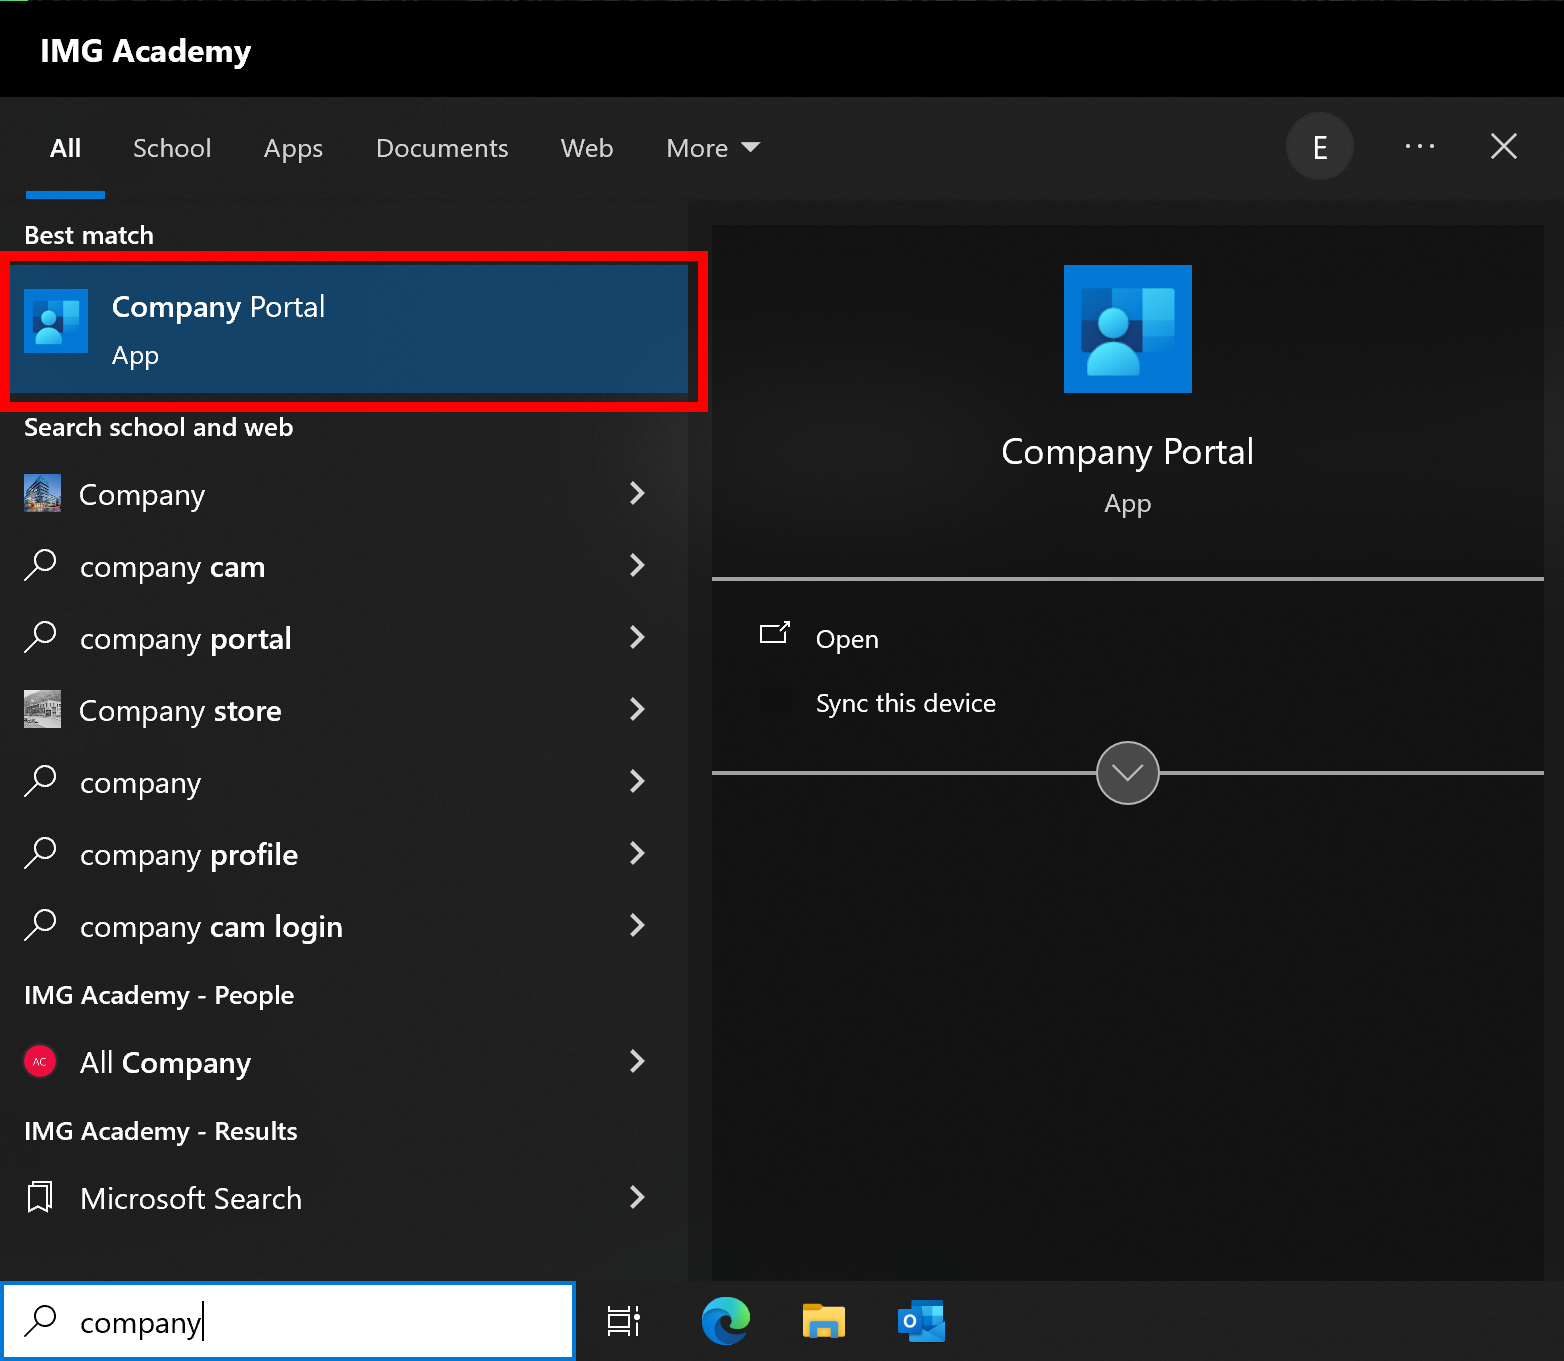This screenshot has height=1361, width=1564.
Task: Click Sync this device
Action: 906,703
